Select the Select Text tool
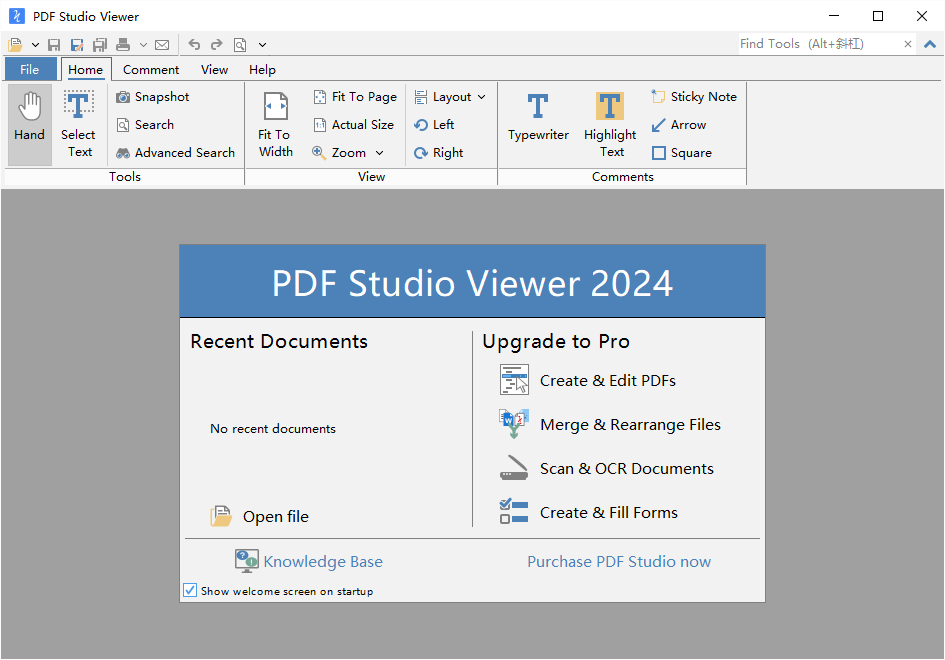 (79, 125)
